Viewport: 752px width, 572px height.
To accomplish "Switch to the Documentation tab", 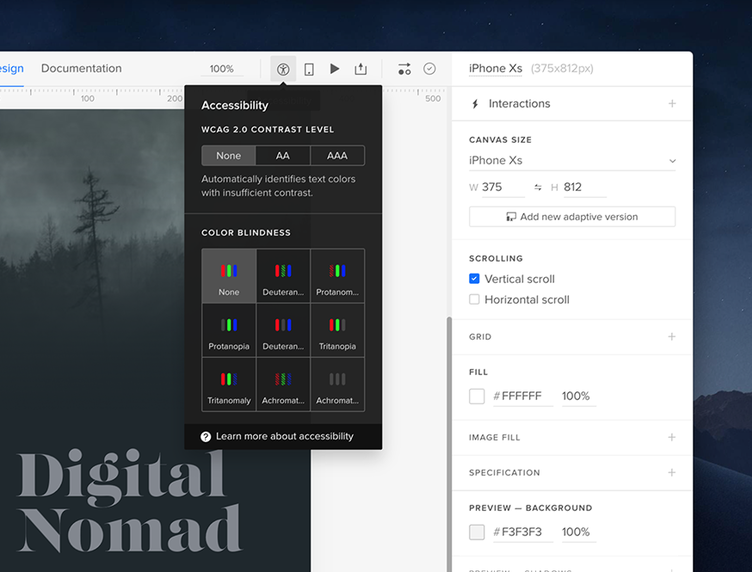I will pyautogui.click(x=81, y=68).
